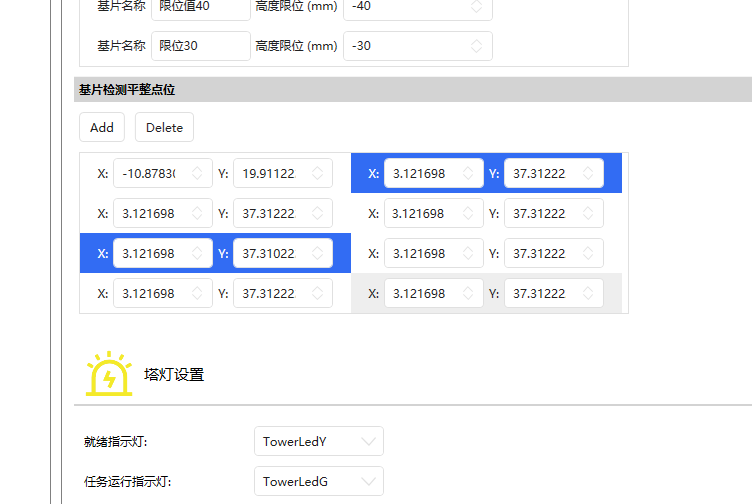Click the X field showing -10.8783
Viewport: 752px width, 504px height.
coord(150,173)
